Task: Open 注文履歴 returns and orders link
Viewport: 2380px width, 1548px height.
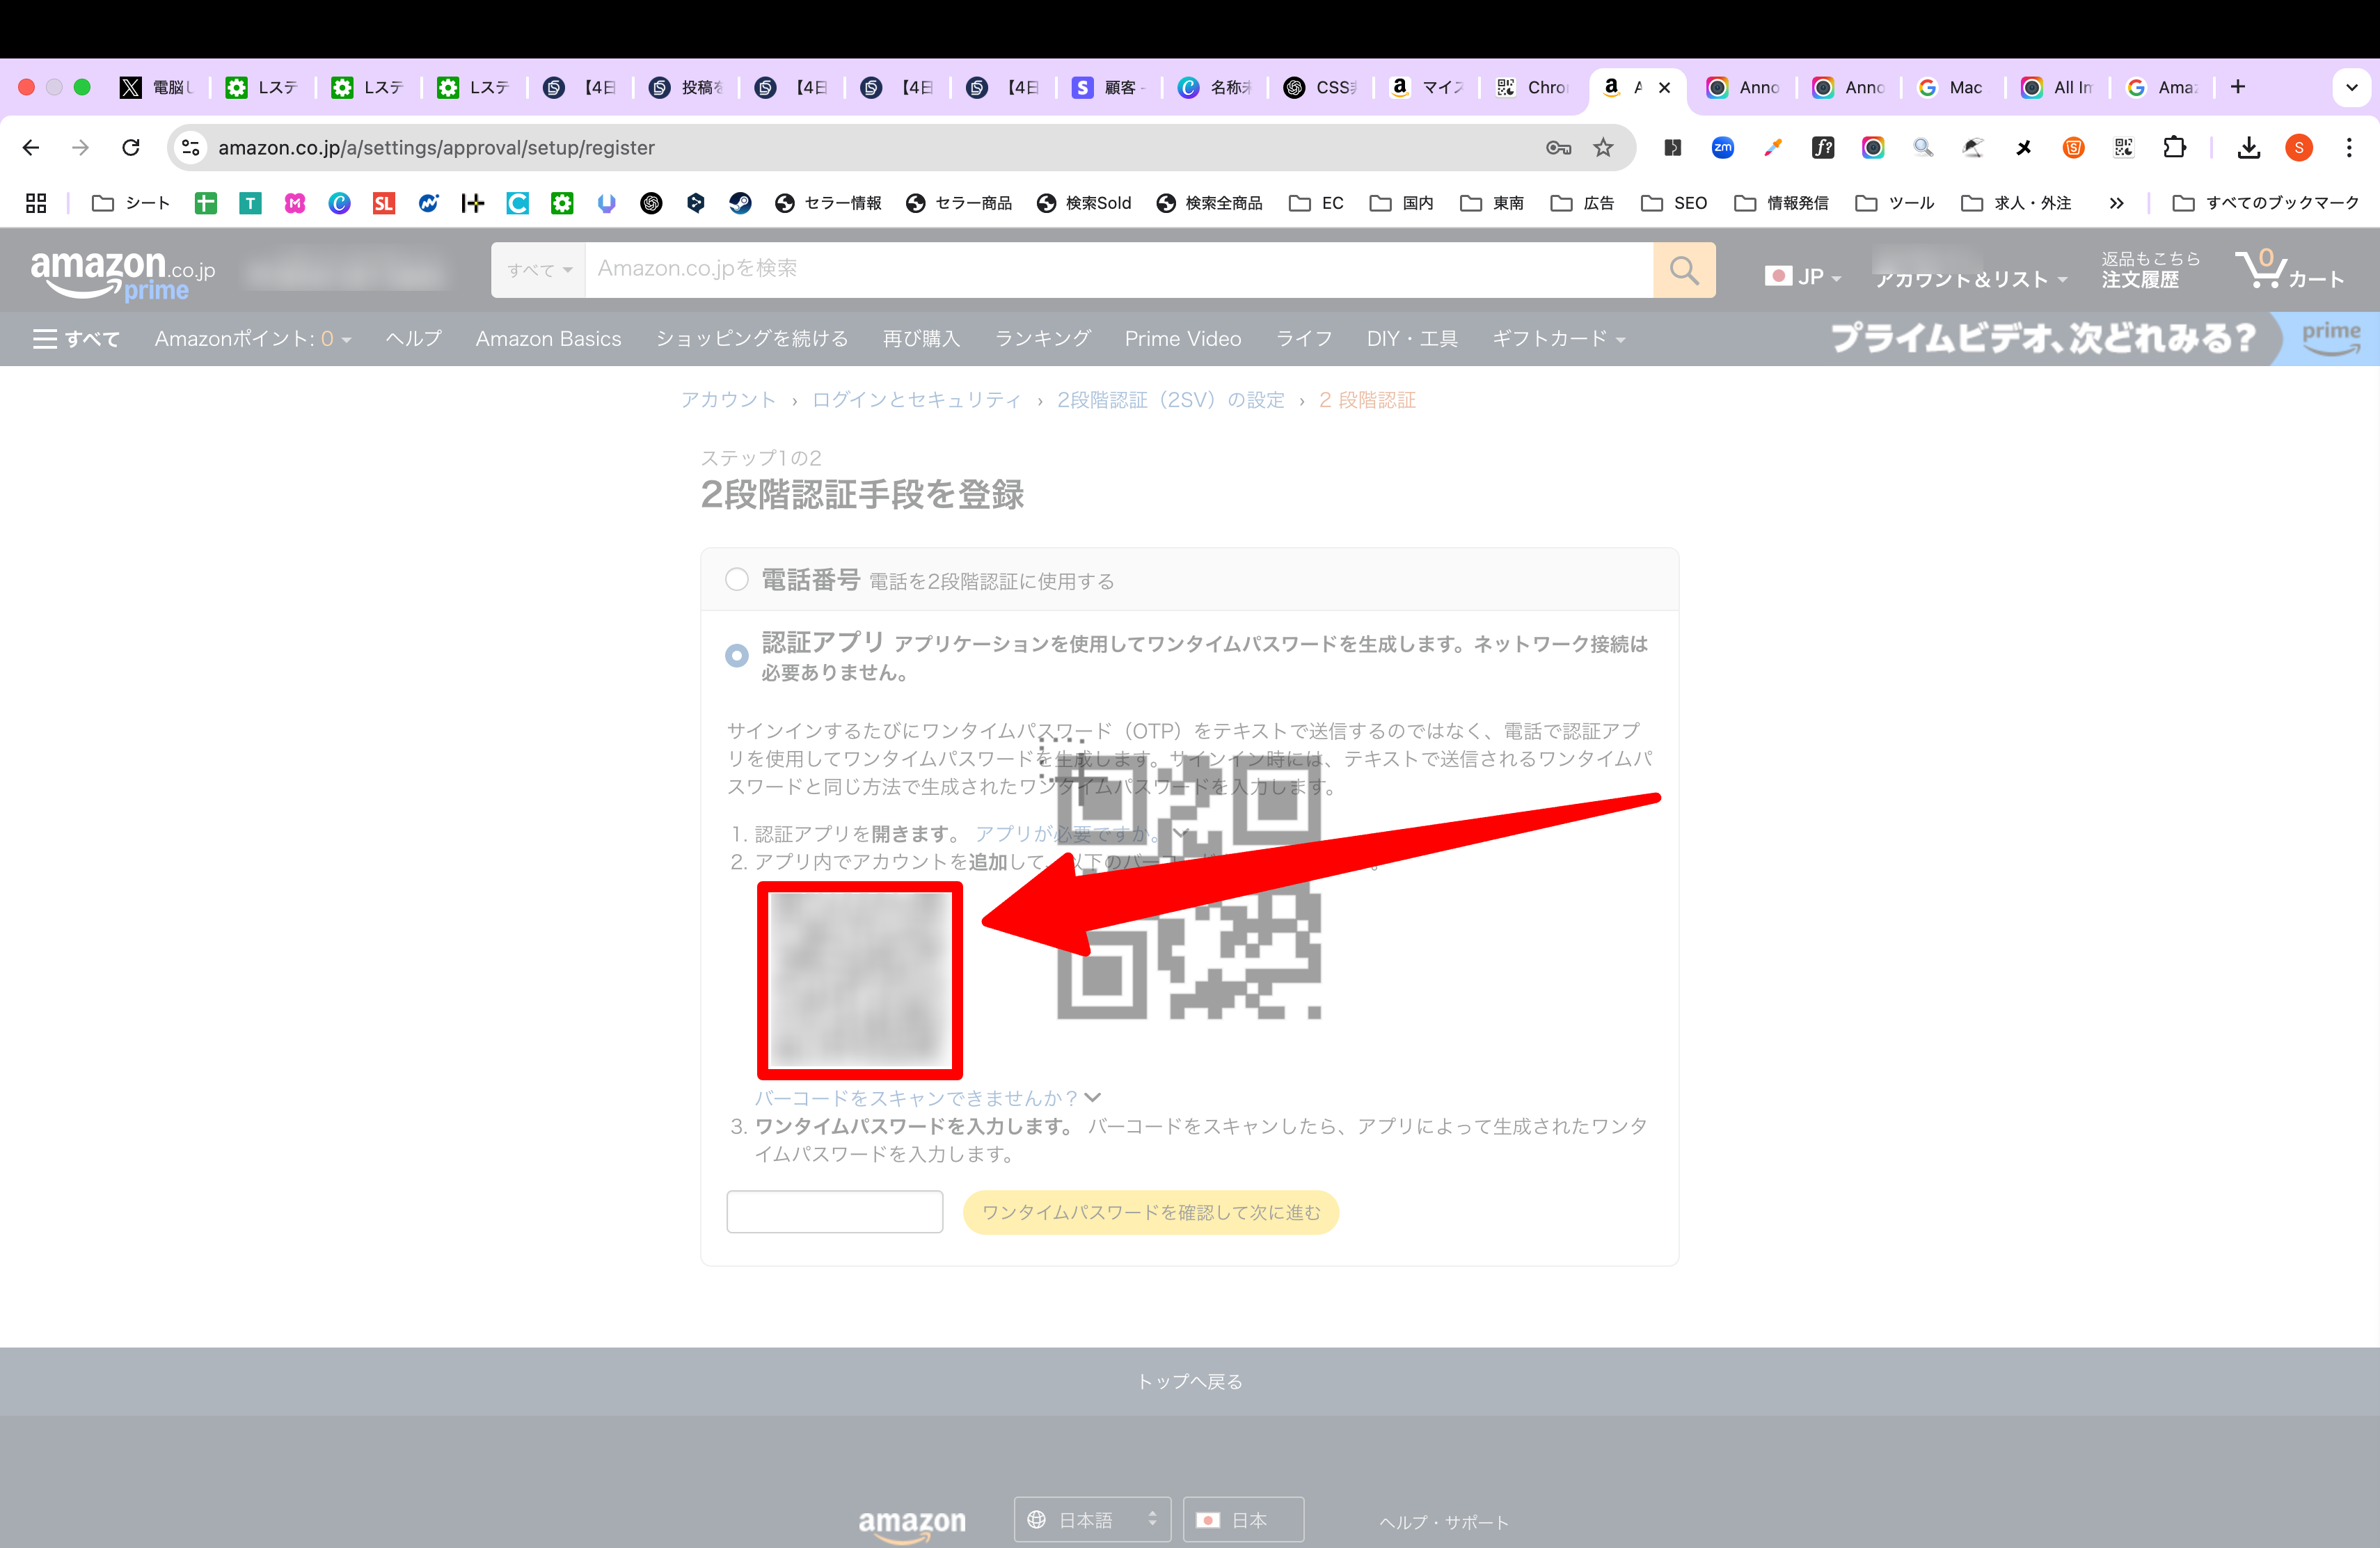Action: (x=2150, y=270)
